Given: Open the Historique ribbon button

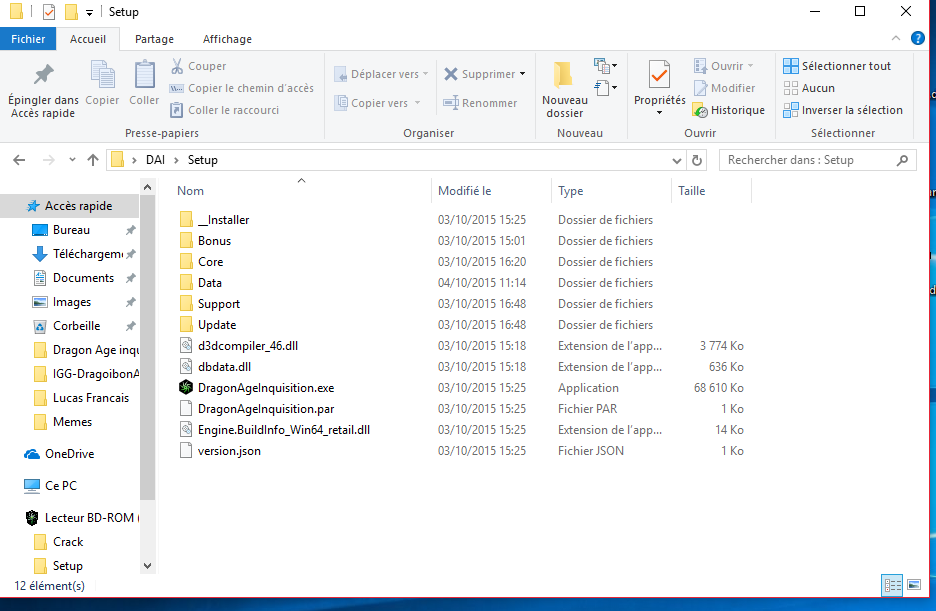Looking at the screenshot, I should (728, 110).
